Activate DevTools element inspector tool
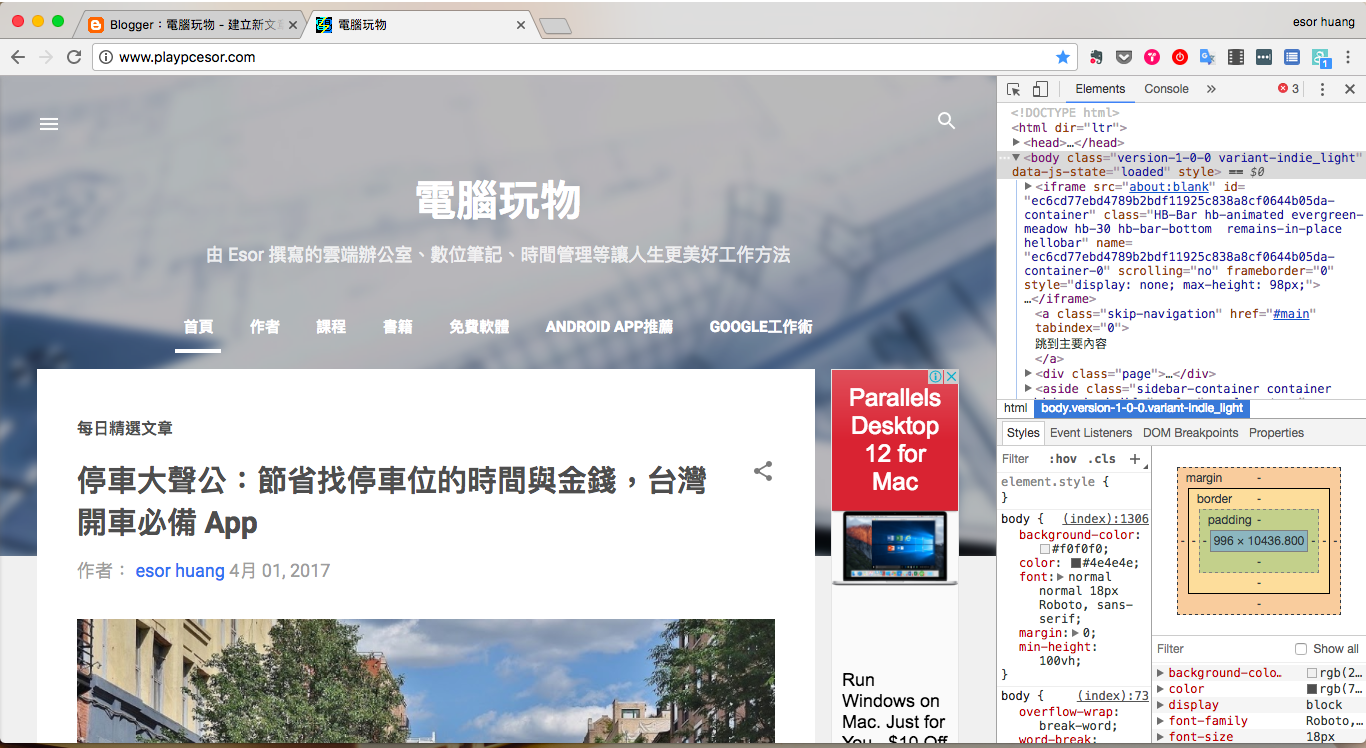This screenshot has height=748, width=1366. click(x=1013, y=89)
